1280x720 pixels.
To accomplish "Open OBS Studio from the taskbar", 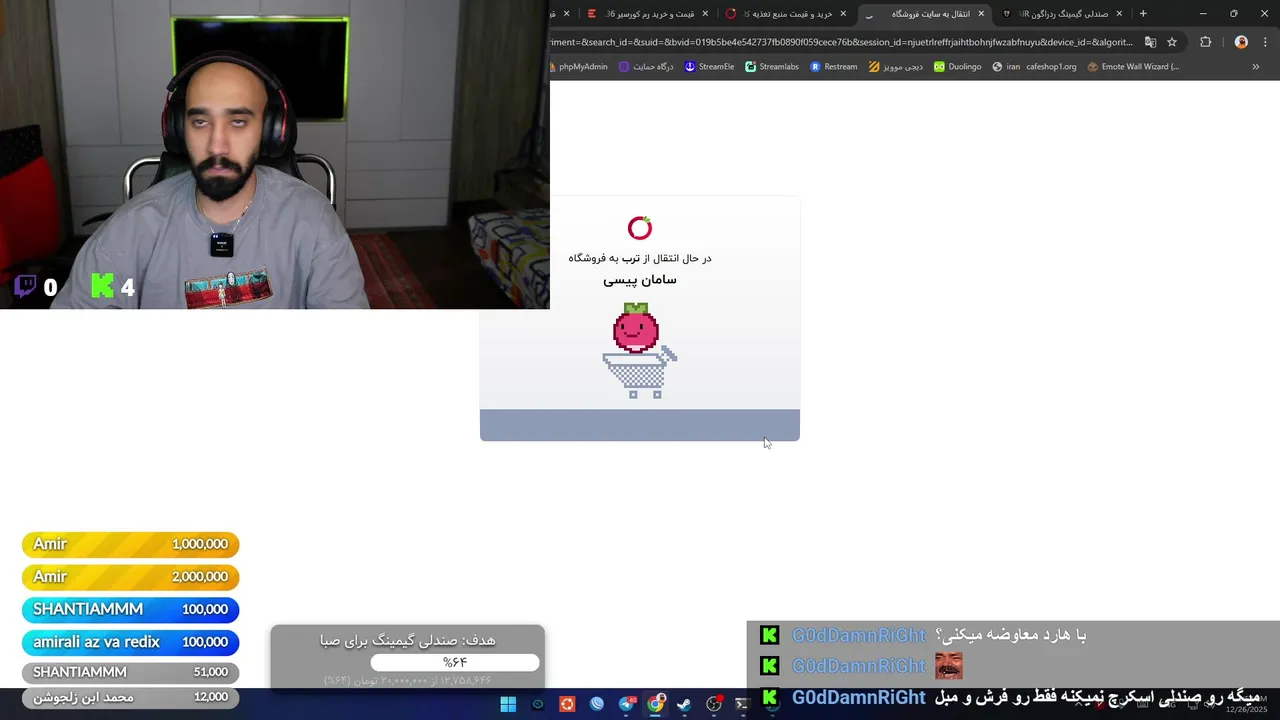I will click(x=714, y=704).
